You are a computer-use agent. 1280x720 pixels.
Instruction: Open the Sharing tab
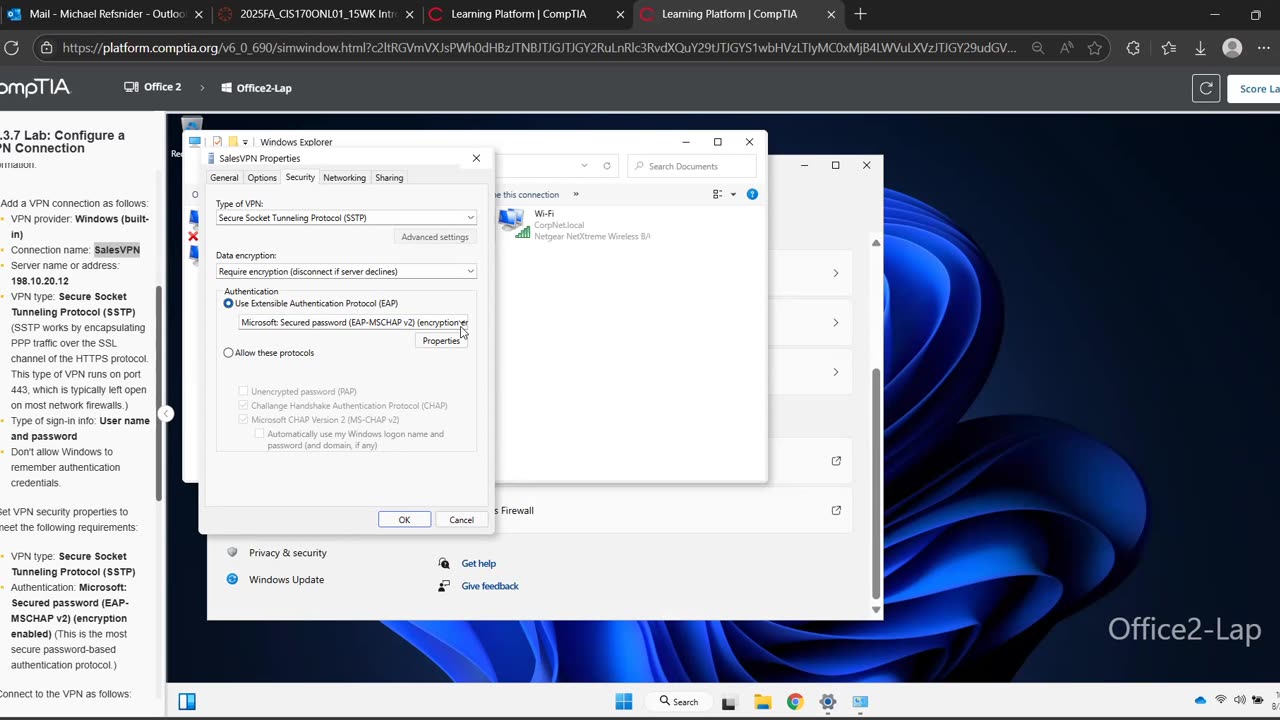pos(389,178)
